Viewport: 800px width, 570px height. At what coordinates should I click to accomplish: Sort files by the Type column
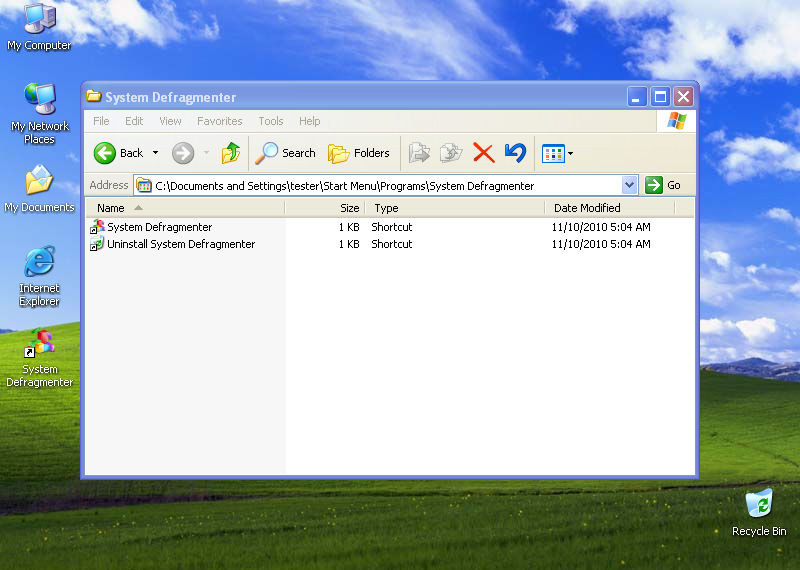455,208
